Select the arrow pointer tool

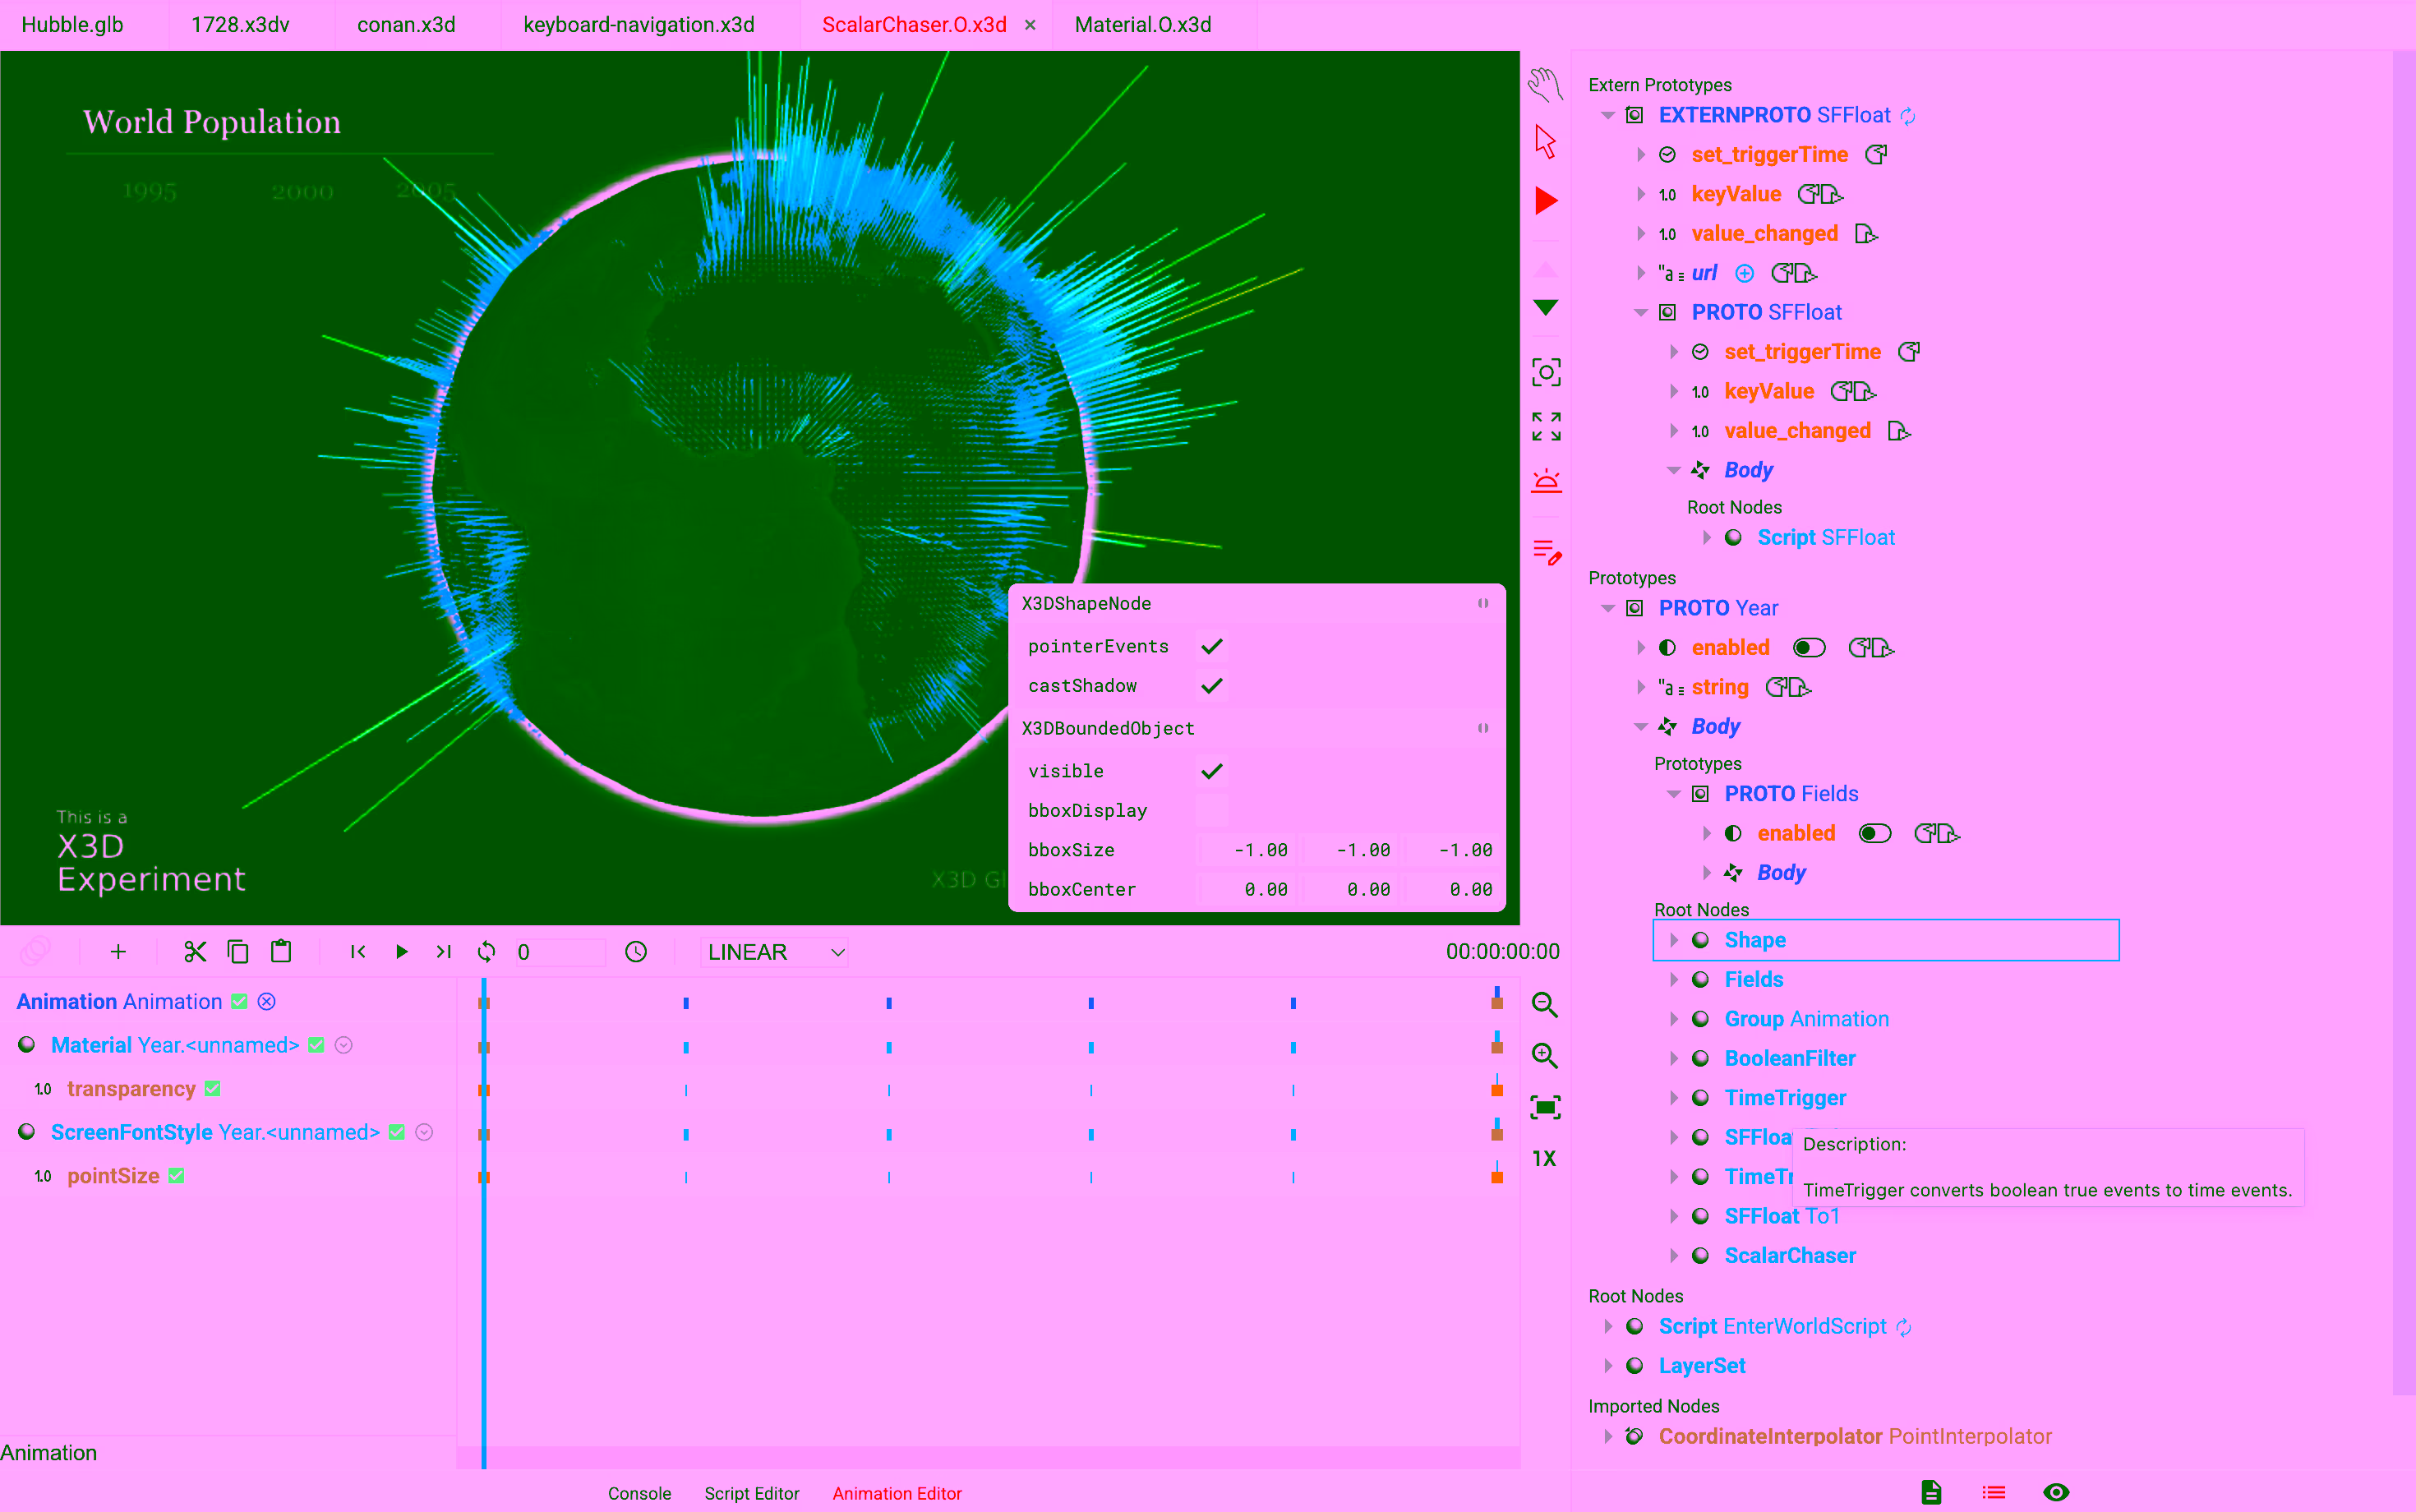pos(1545,142)
